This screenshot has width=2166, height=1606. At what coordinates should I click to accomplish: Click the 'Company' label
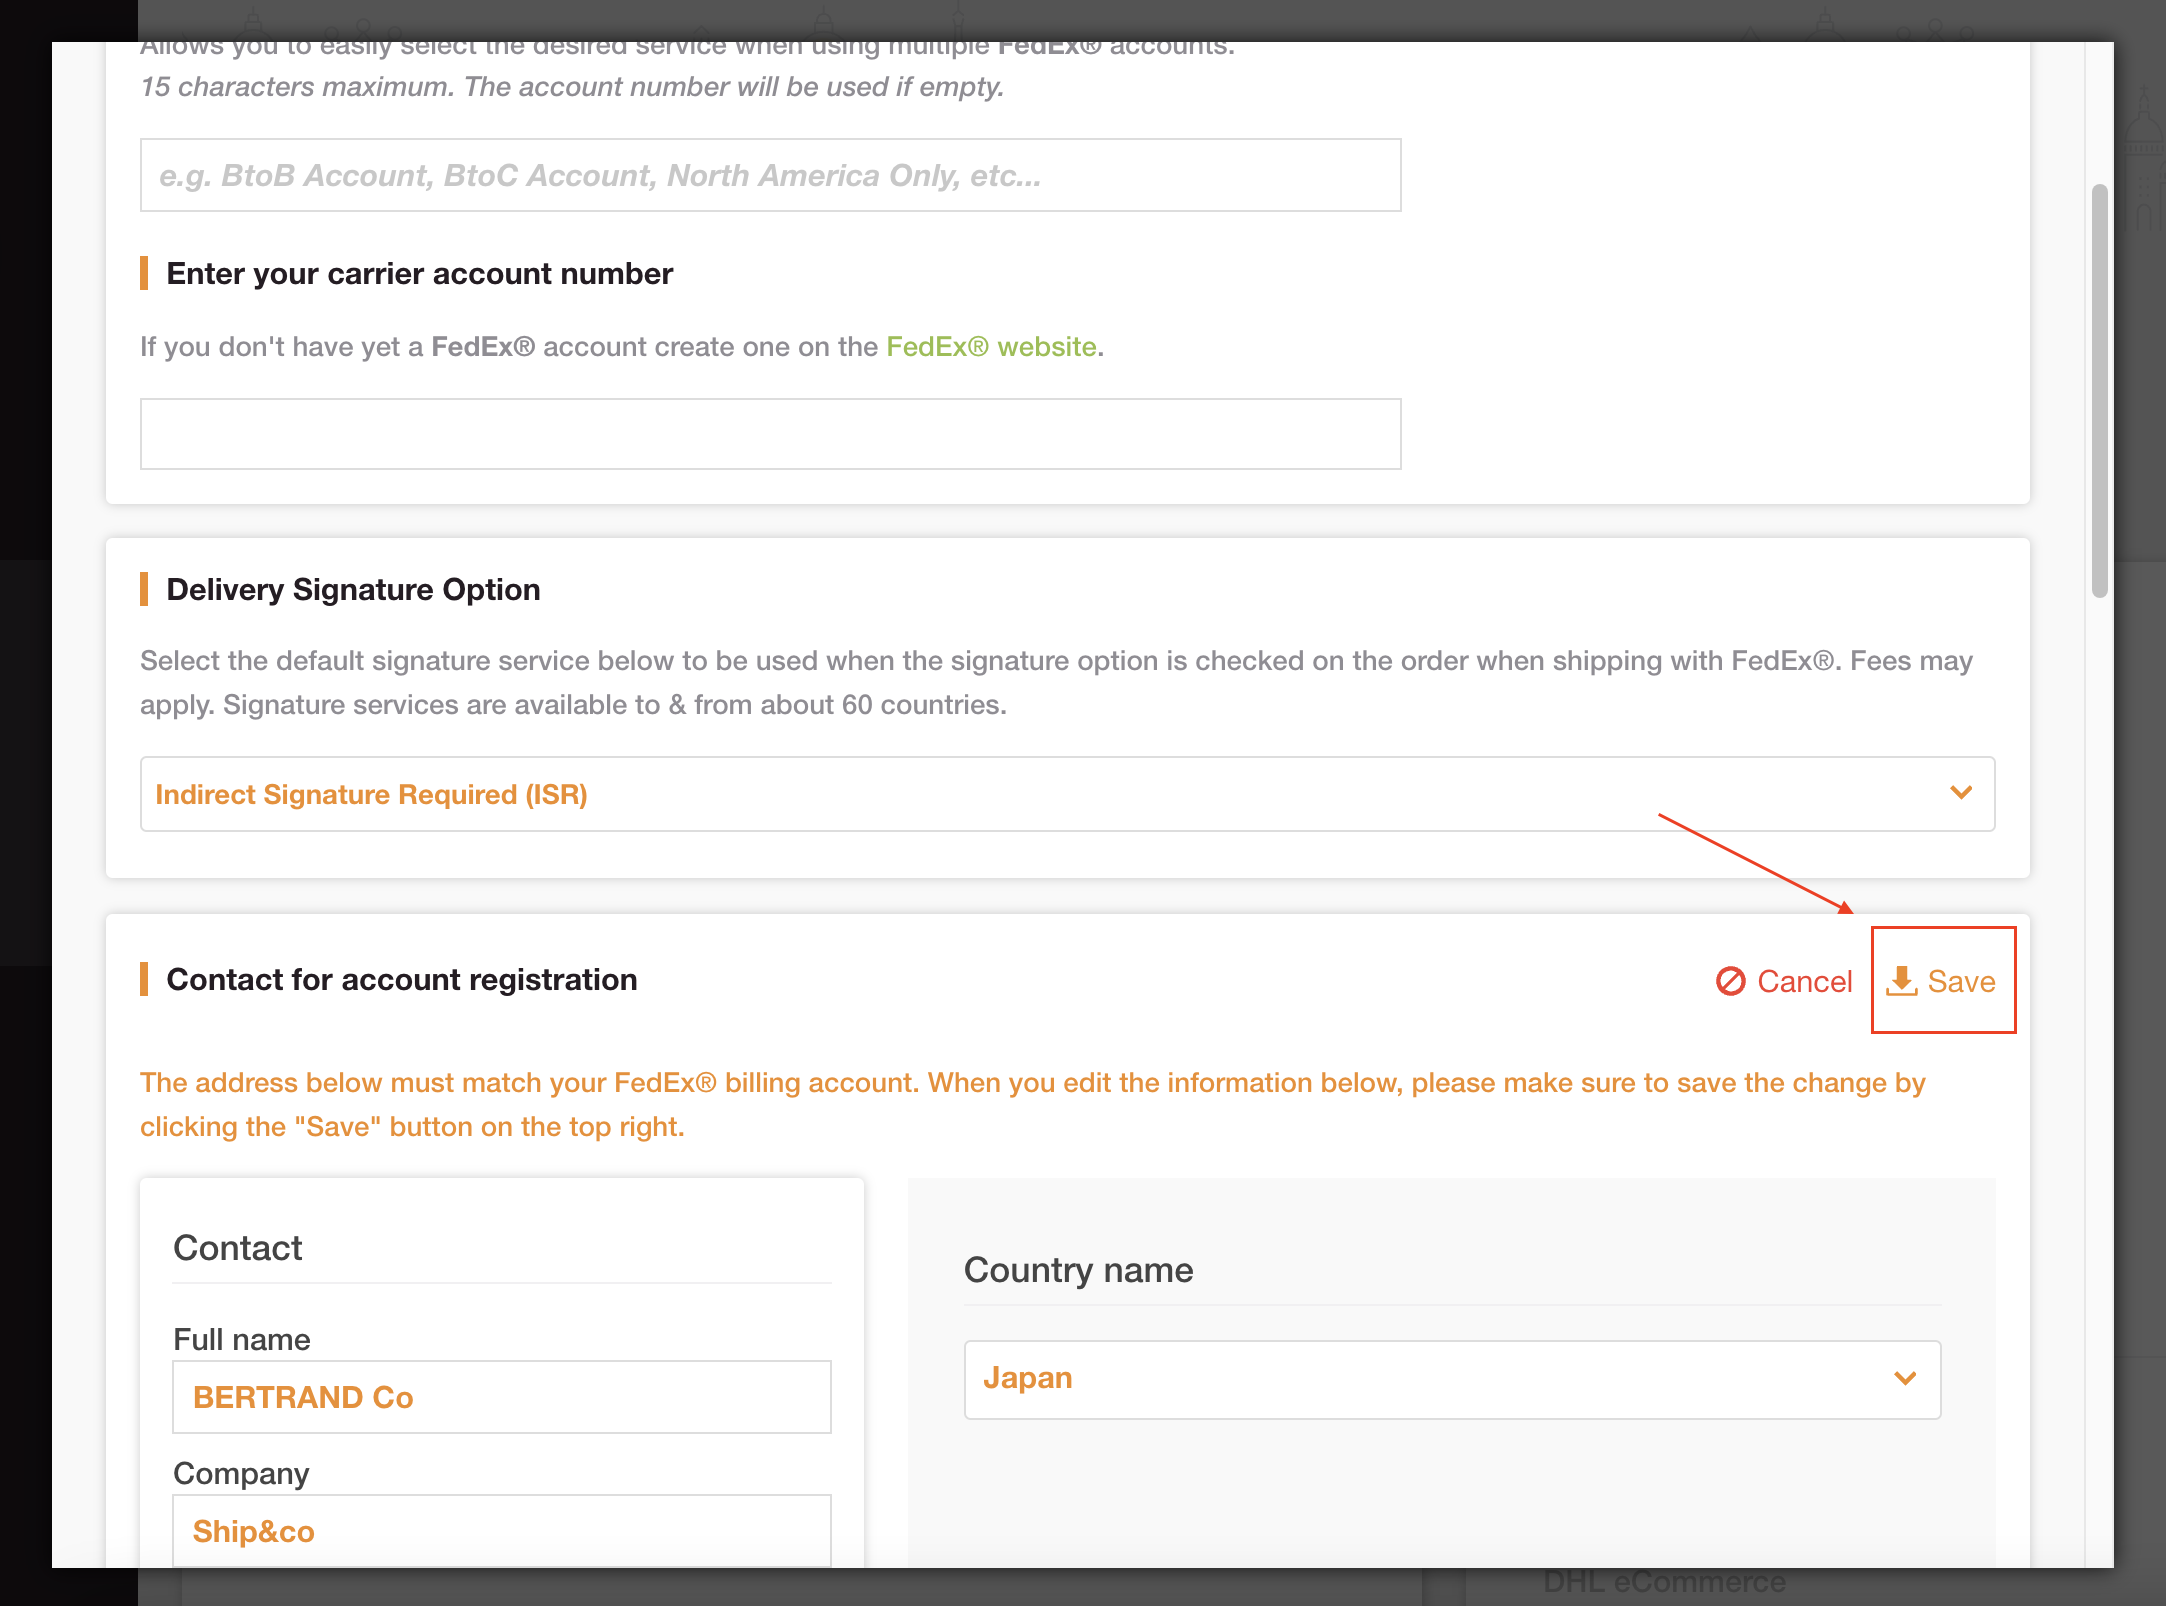tap(241, 1473)
